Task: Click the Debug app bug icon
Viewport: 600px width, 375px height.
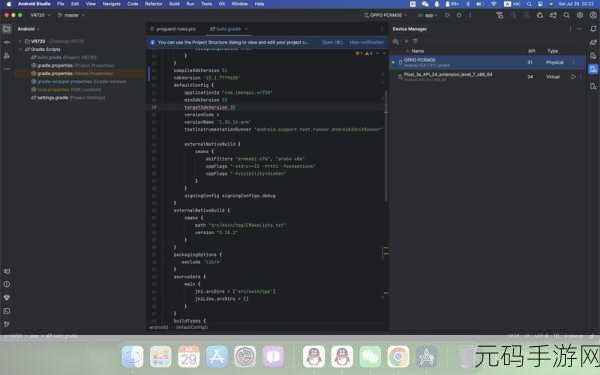Action: [x=459, y=15]
